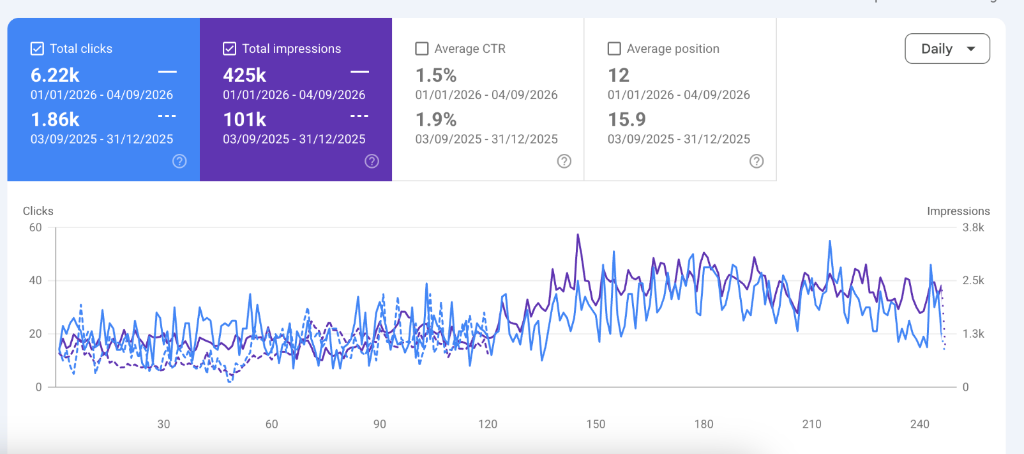
Task: Click the 90 x-axis day label
Action: (x=379, y=425)
